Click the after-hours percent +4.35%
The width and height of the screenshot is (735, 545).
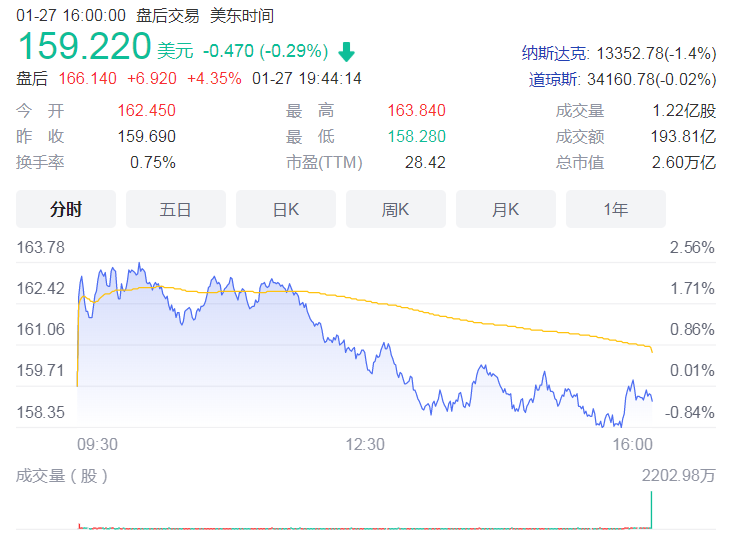[214, 78]
